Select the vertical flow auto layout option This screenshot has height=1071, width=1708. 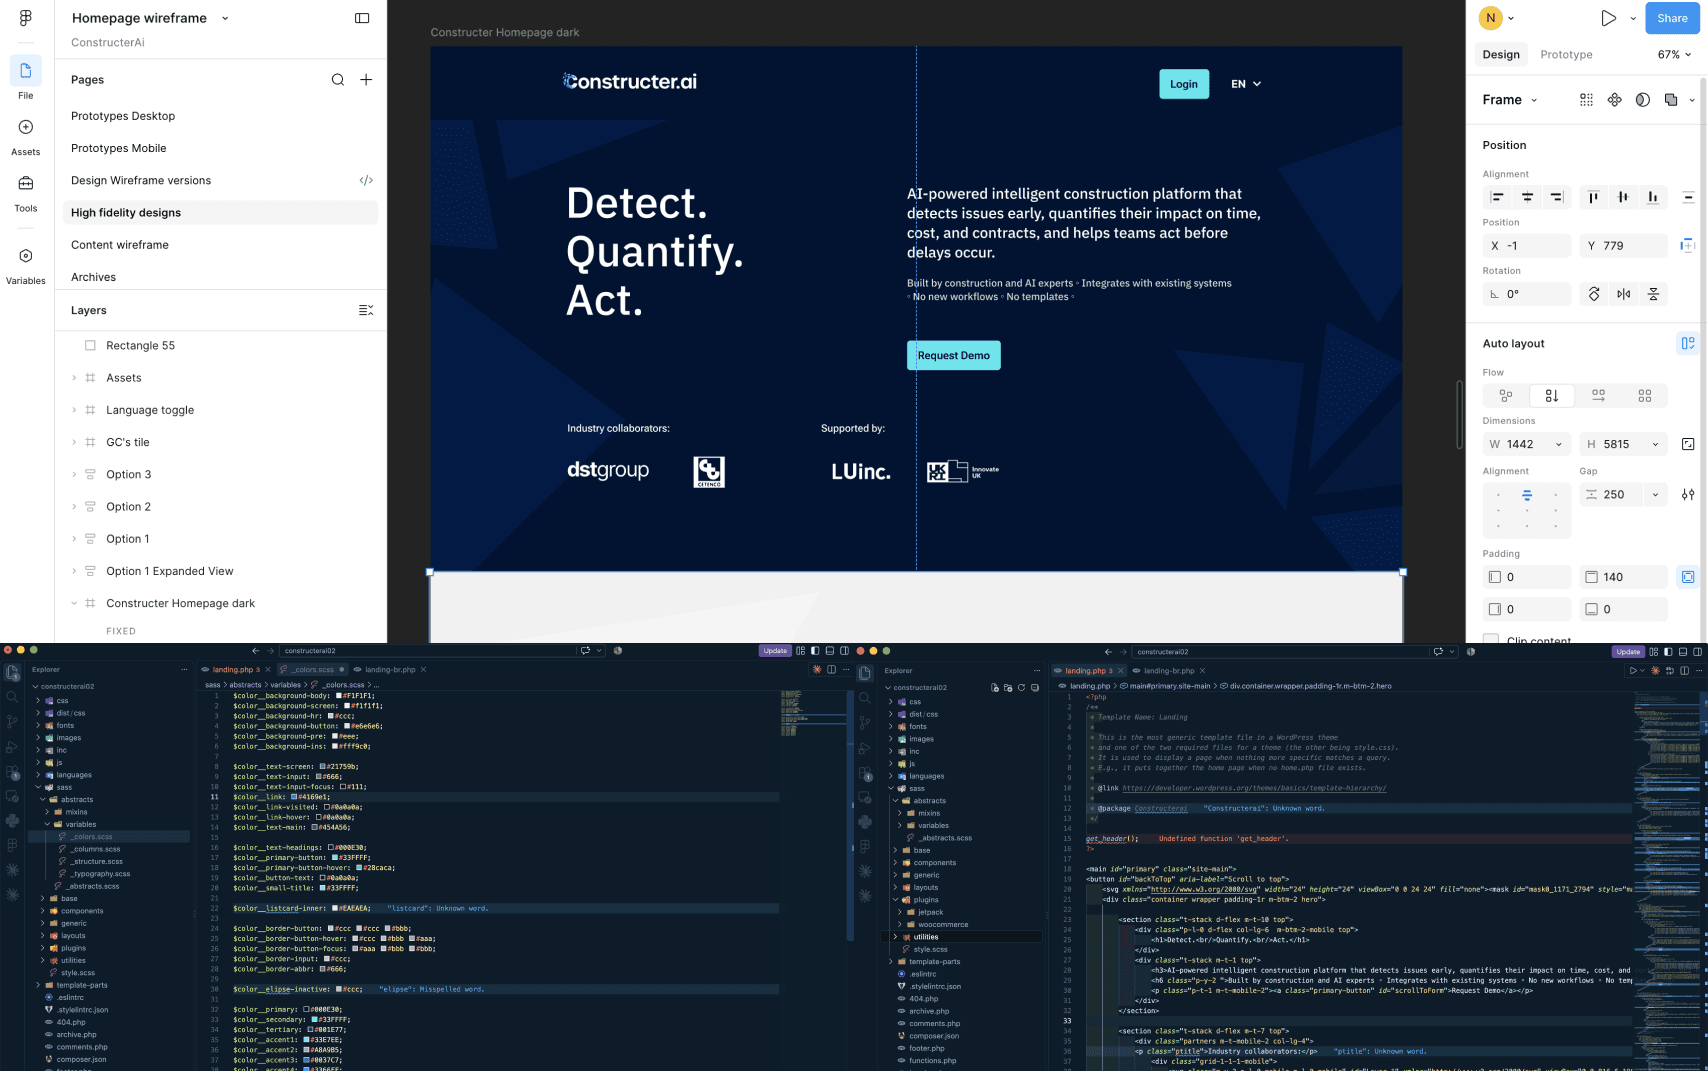1552,396
